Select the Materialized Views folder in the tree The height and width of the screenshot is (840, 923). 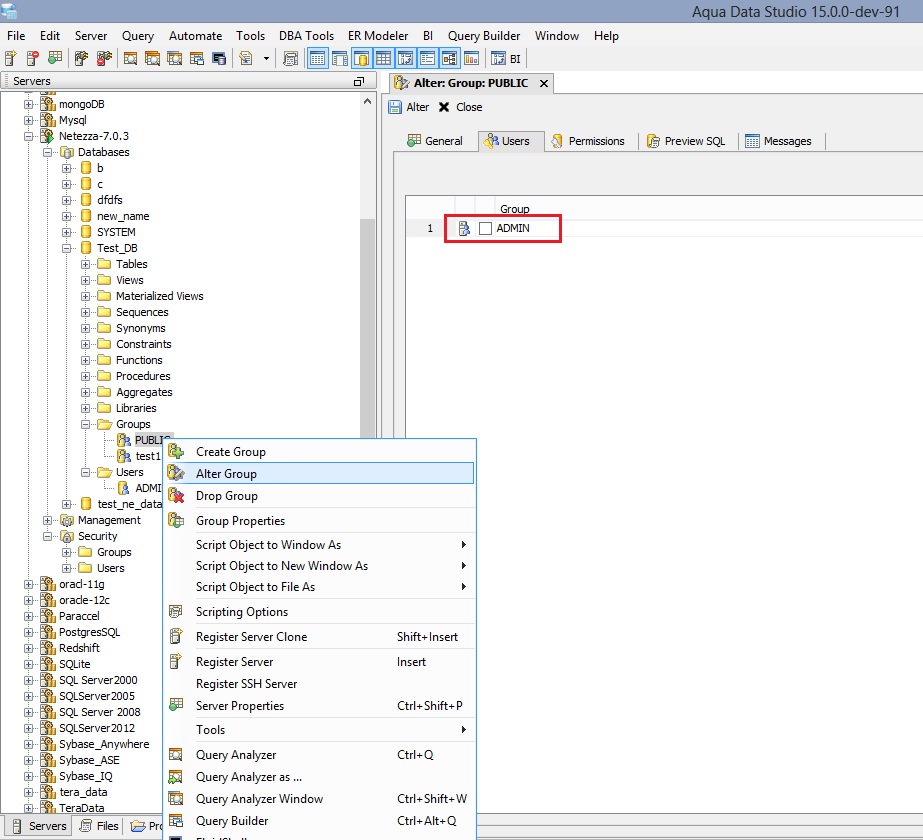(x=160, y=296)
